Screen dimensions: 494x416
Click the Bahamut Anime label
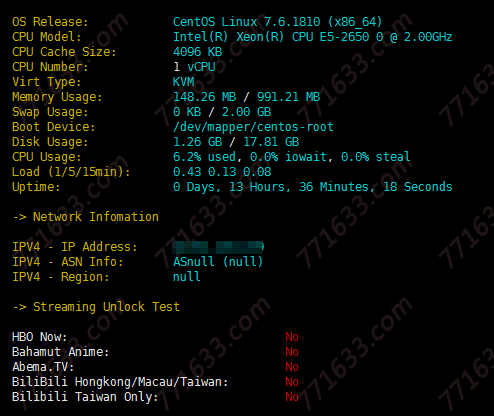tap(61, 352)
